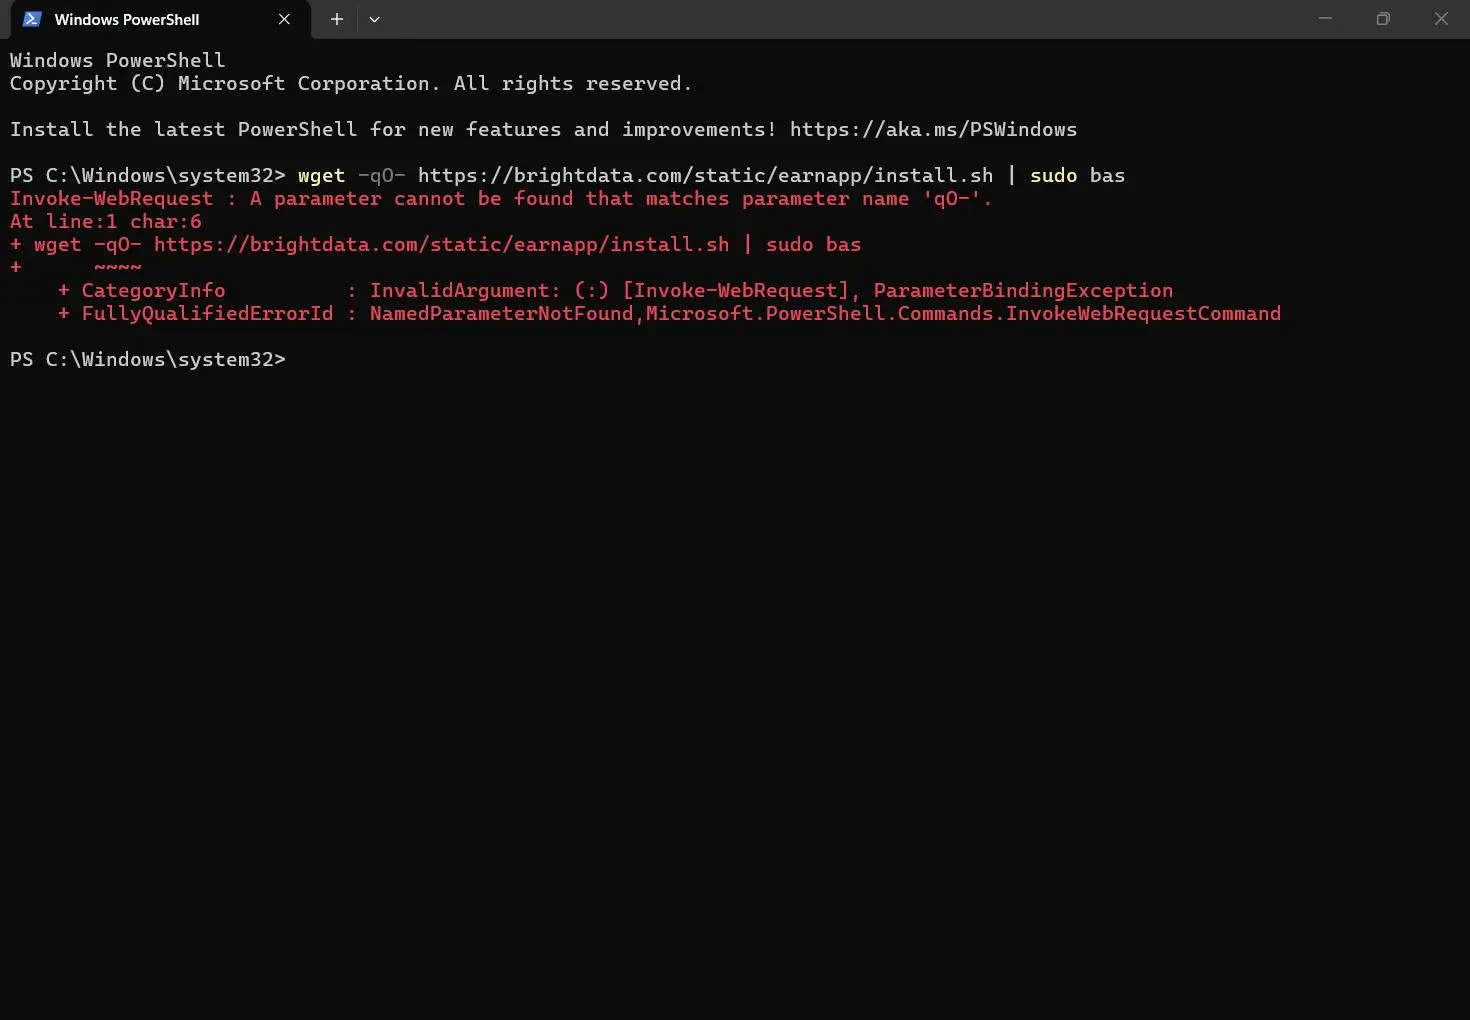Click the brightdata URL in typed command
Image resolution: width=1470 pixels, height=1020 pixels.
(706, 176)
